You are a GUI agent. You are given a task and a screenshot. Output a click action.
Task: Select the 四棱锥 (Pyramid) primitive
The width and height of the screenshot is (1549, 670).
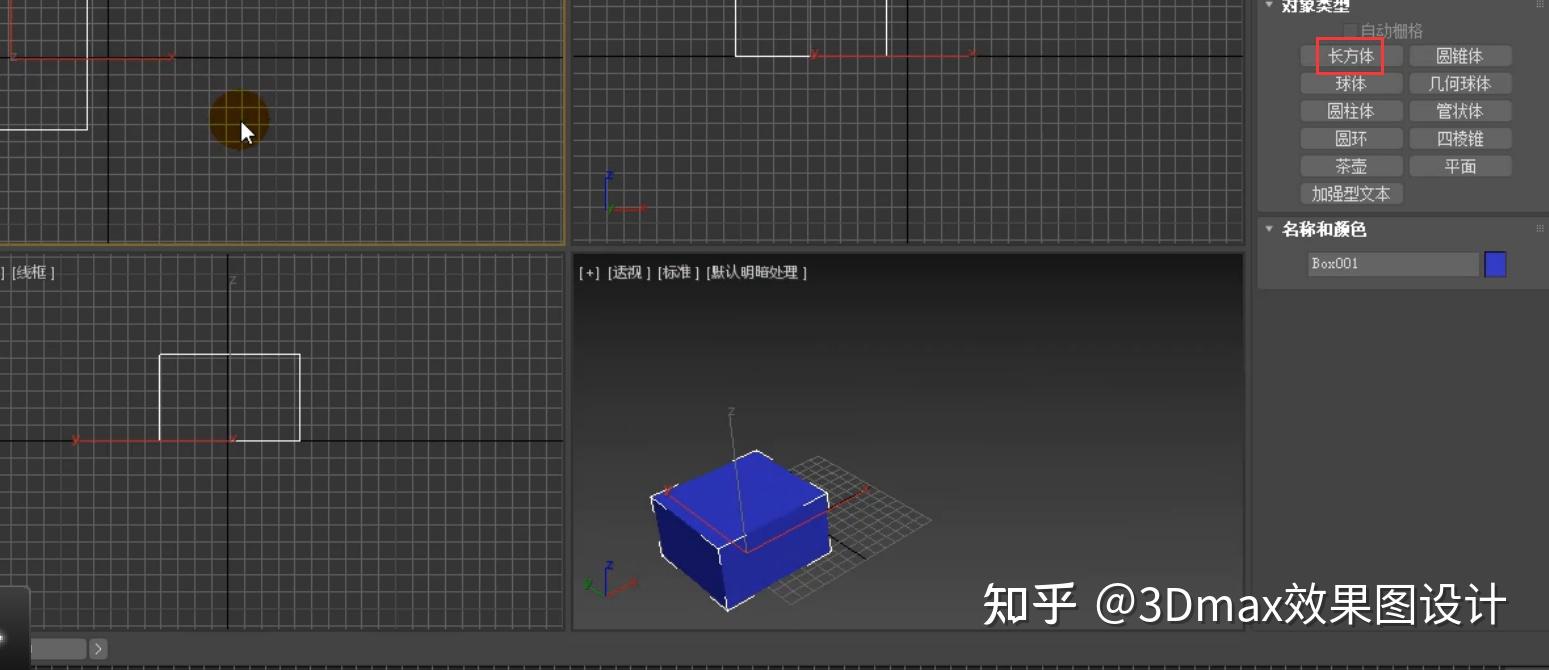pos(1460,138)
